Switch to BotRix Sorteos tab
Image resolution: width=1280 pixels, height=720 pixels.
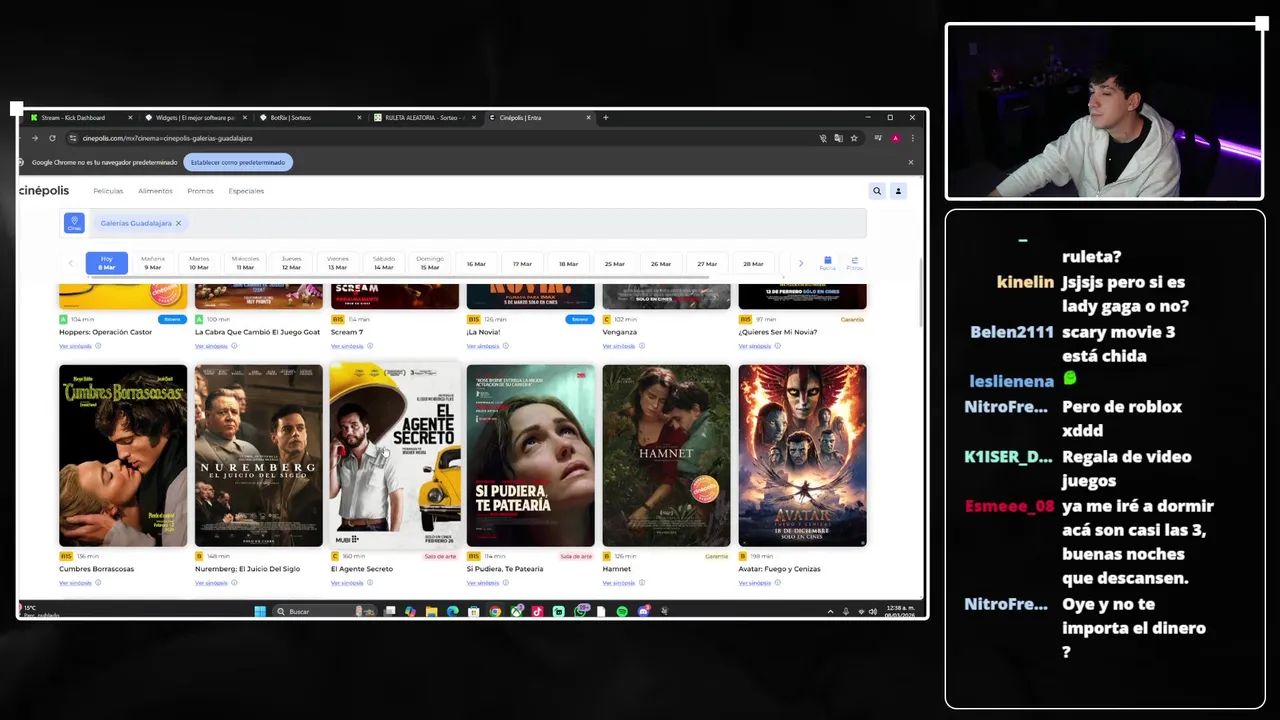(310, 117)
